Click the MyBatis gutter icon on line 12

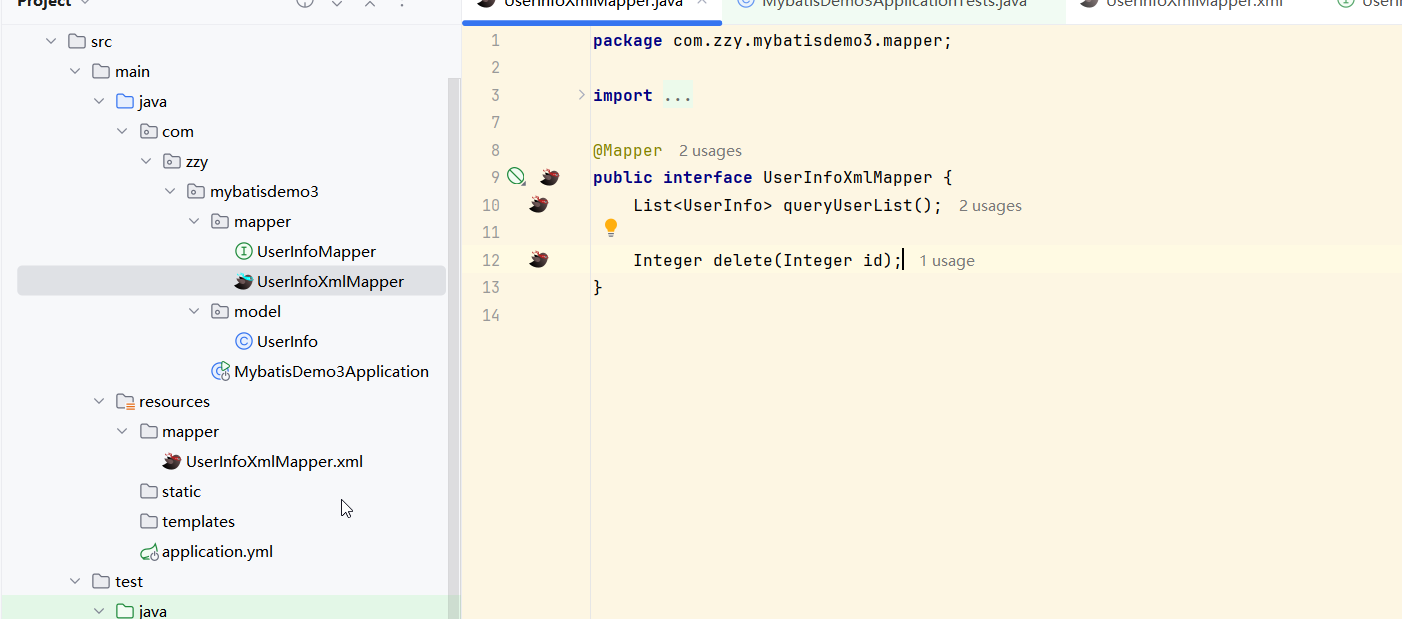pyautogui.click(x=539, y=260)
